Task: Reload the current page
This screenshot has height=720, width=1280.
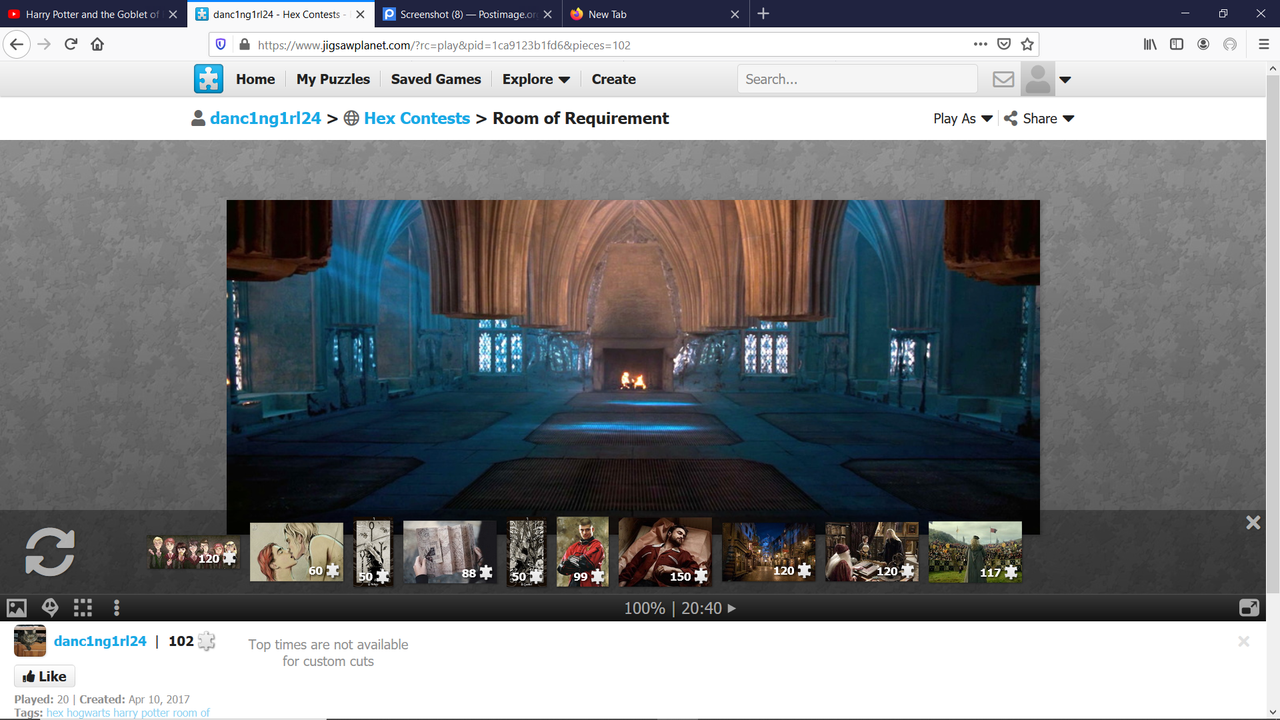Action: click(x=71, y=44)
